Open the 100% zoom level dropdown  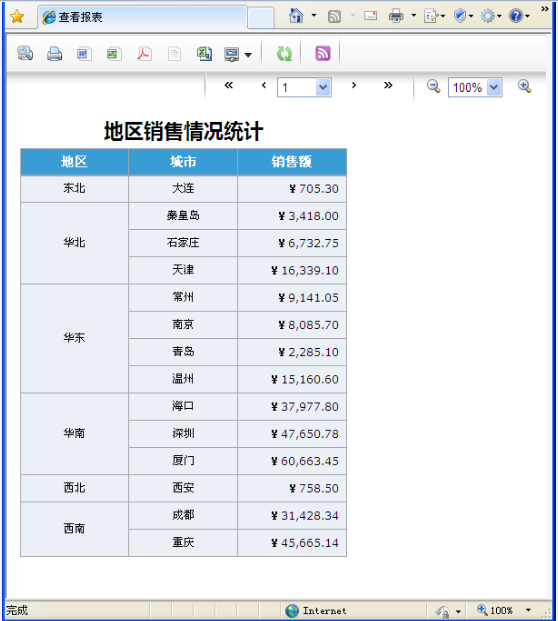coord(494,87)
